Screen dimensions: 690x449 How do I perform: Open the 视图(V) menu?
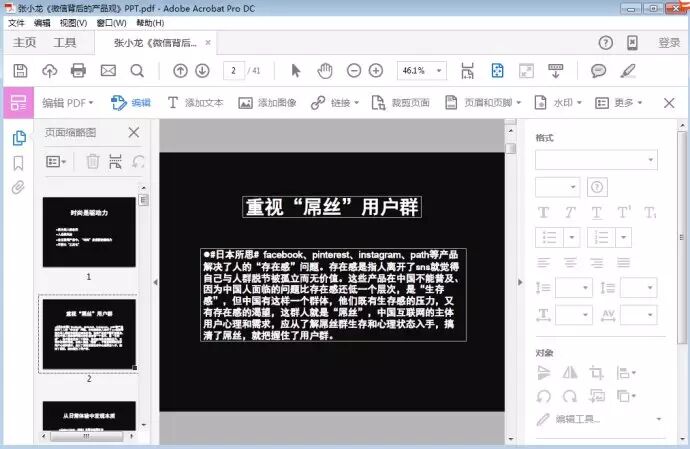pyautogui.click(x=73, y=23)
